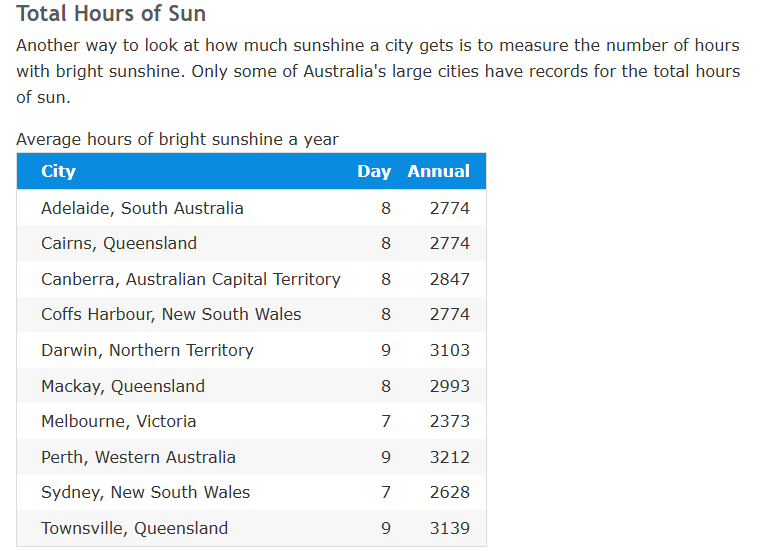Click annual value 2847 for Canberra
This screenshot has height=551, width=775.
pos(449,279)
